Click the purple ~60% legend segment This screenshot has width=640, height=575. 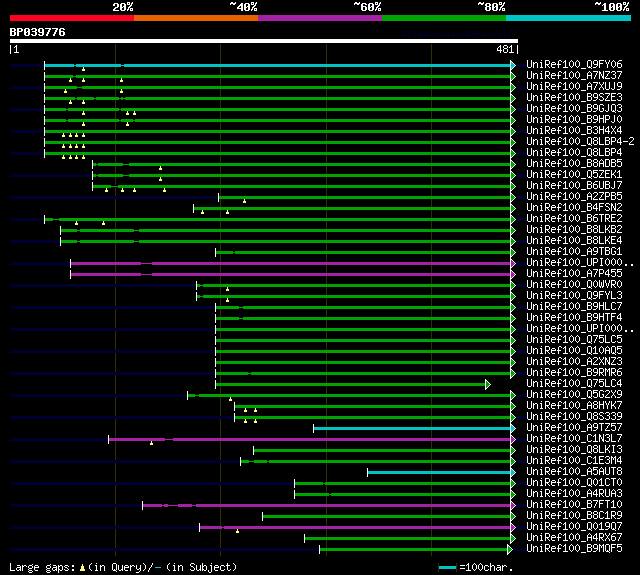coord(320,18)
